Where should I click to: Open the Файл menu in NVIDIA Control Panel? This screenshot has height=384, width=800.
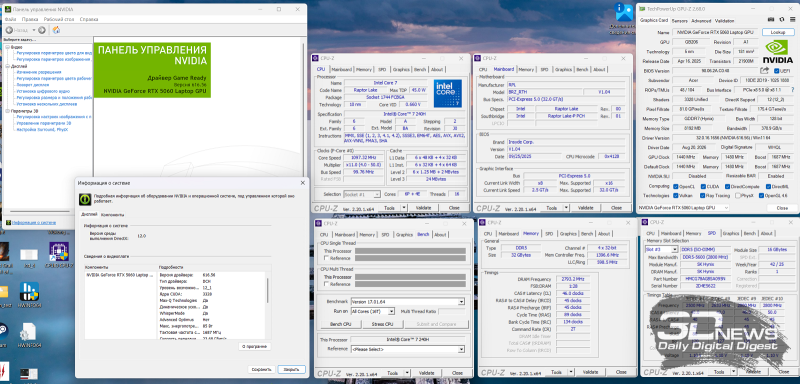tap(10, 19)
